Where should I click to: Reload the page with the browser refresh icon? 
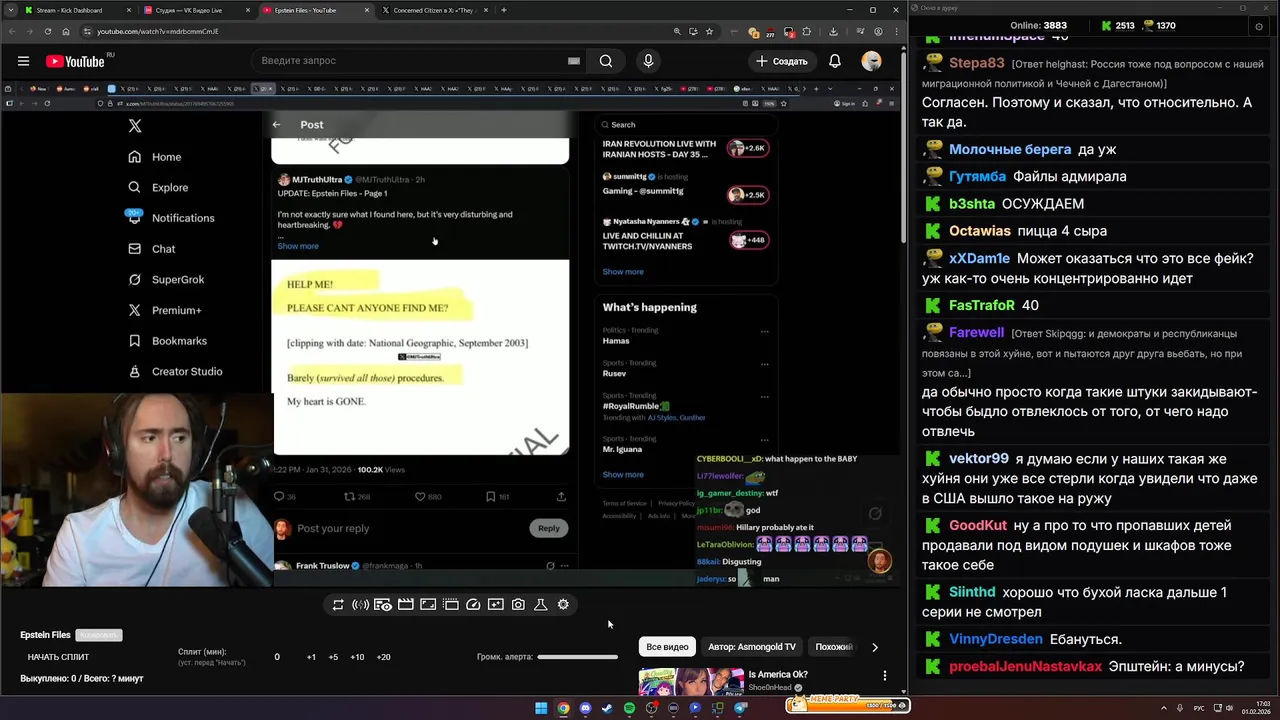click(x=47, y=31)
